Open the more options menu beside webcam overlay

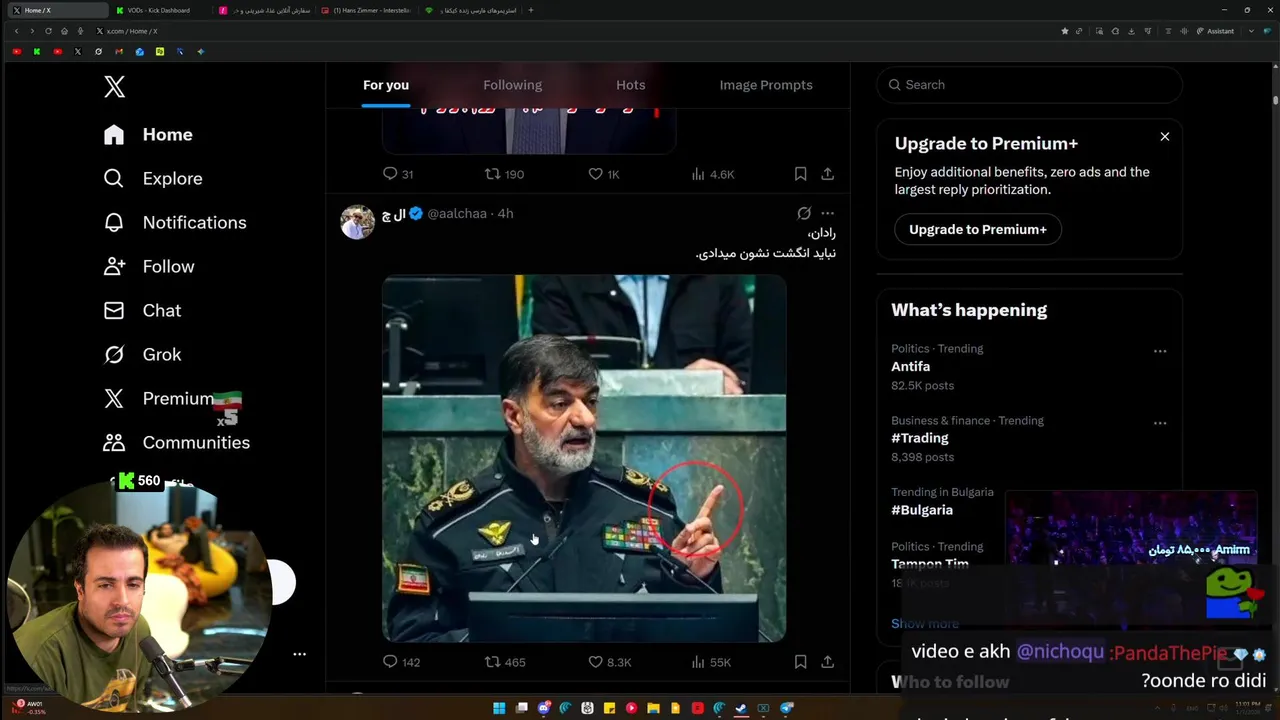click(x=299, y=654)
